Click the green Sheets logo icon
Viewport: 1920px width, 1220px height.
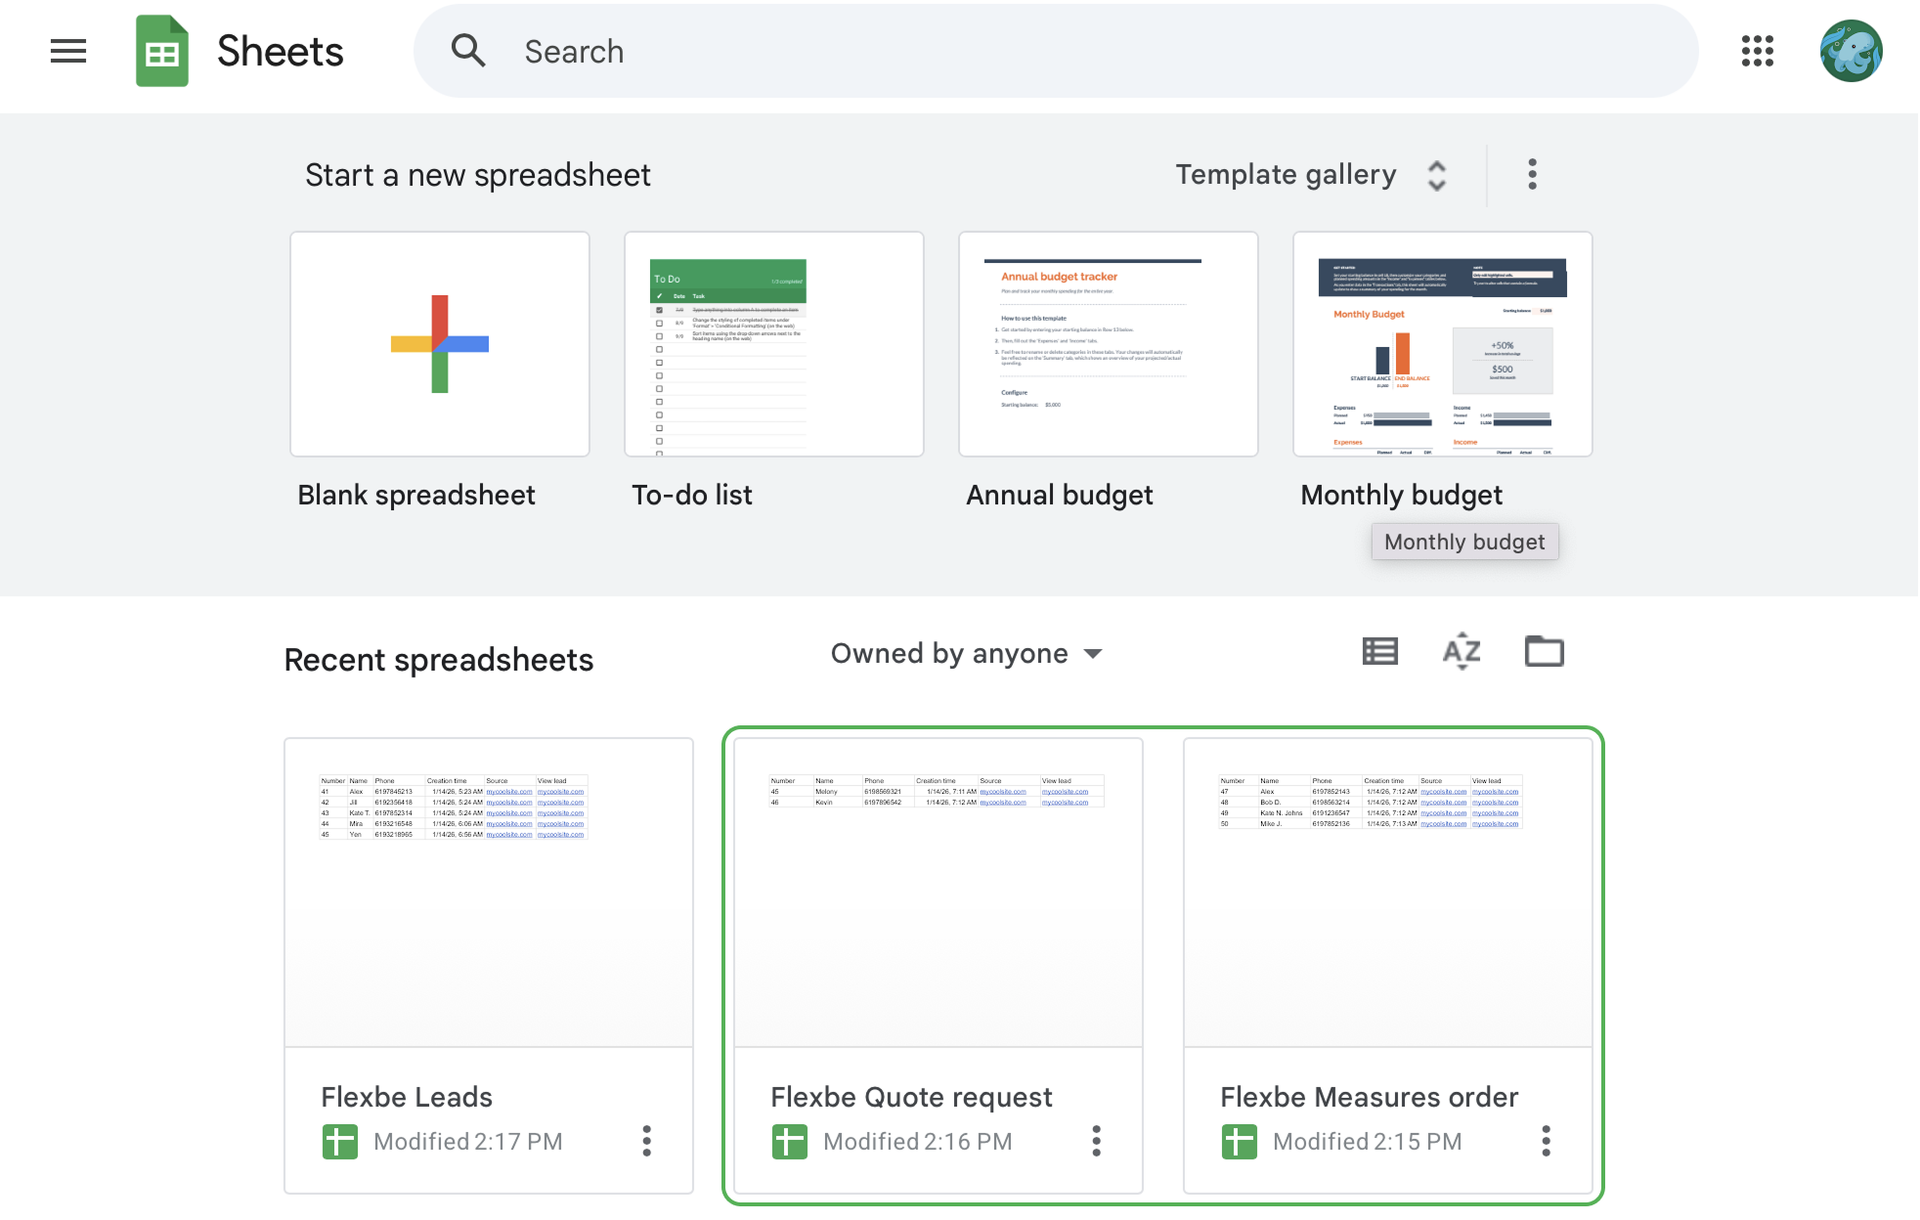[x=162, y=51]
